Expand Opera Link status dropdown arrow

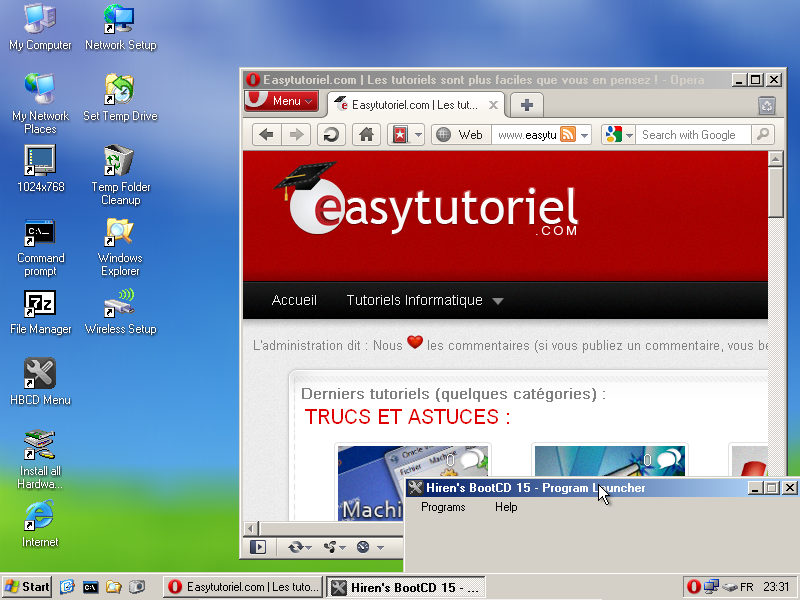click(x=309, y=548)
